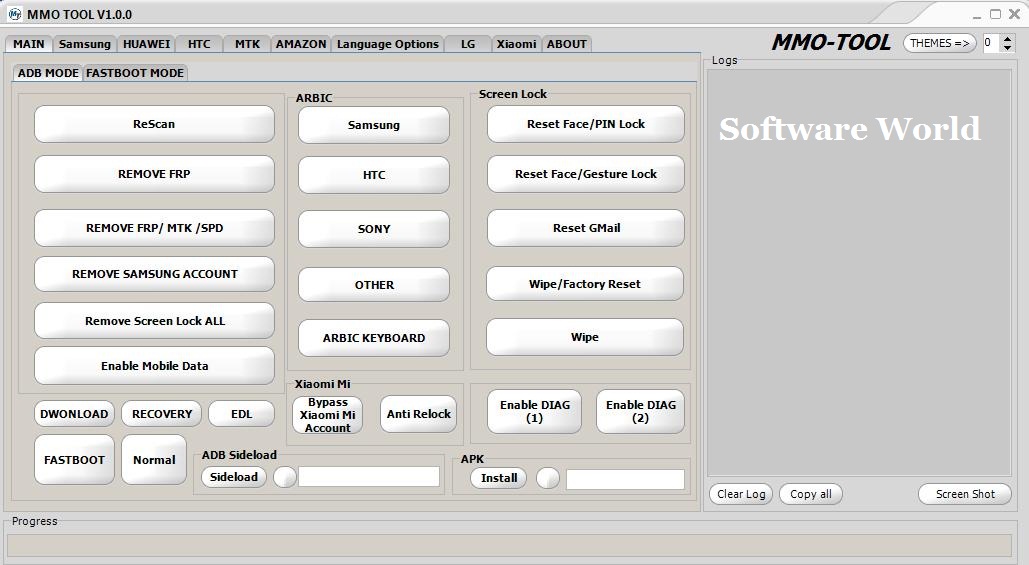
Task: Click the Anti Relock button
Action: coord(419,414)
